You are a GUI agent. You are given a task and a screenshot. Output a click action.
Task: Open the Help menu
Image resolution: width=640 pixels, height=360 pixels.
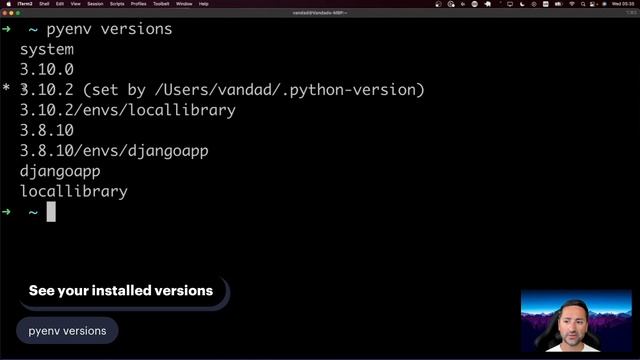coord(204,4)
